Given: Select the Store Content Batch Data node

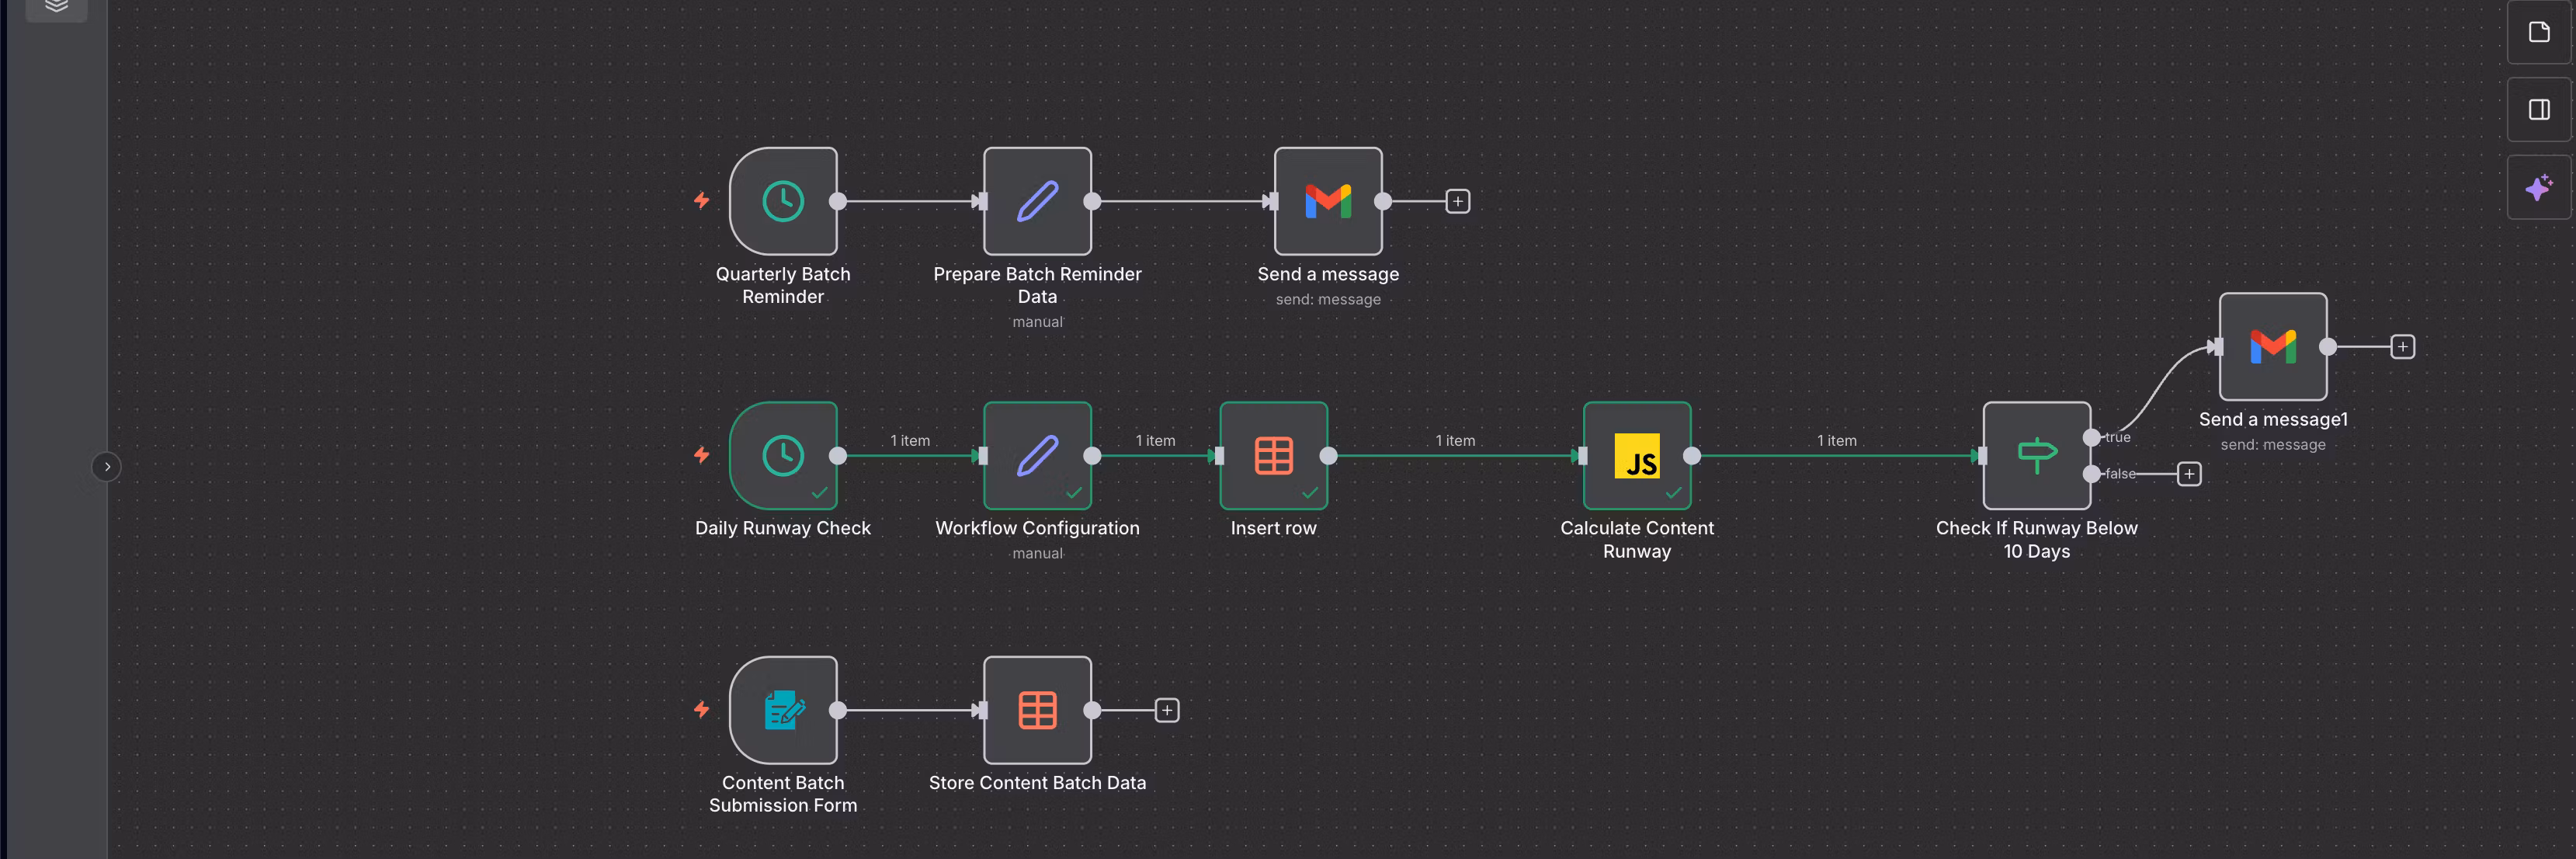Looking at the screenshot, I should (x=1037, y=710).
